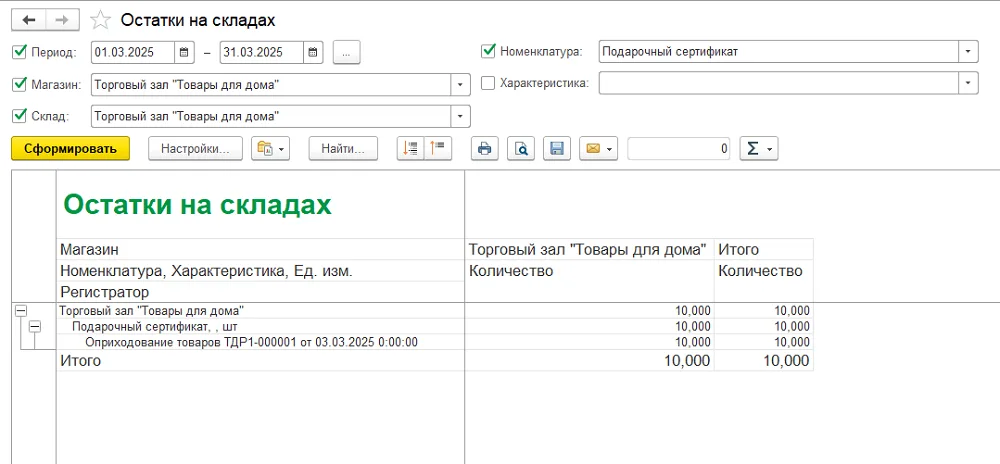Collapse the Подарочный сертификат group
The image size is (1000, 464).
point(35,326)
